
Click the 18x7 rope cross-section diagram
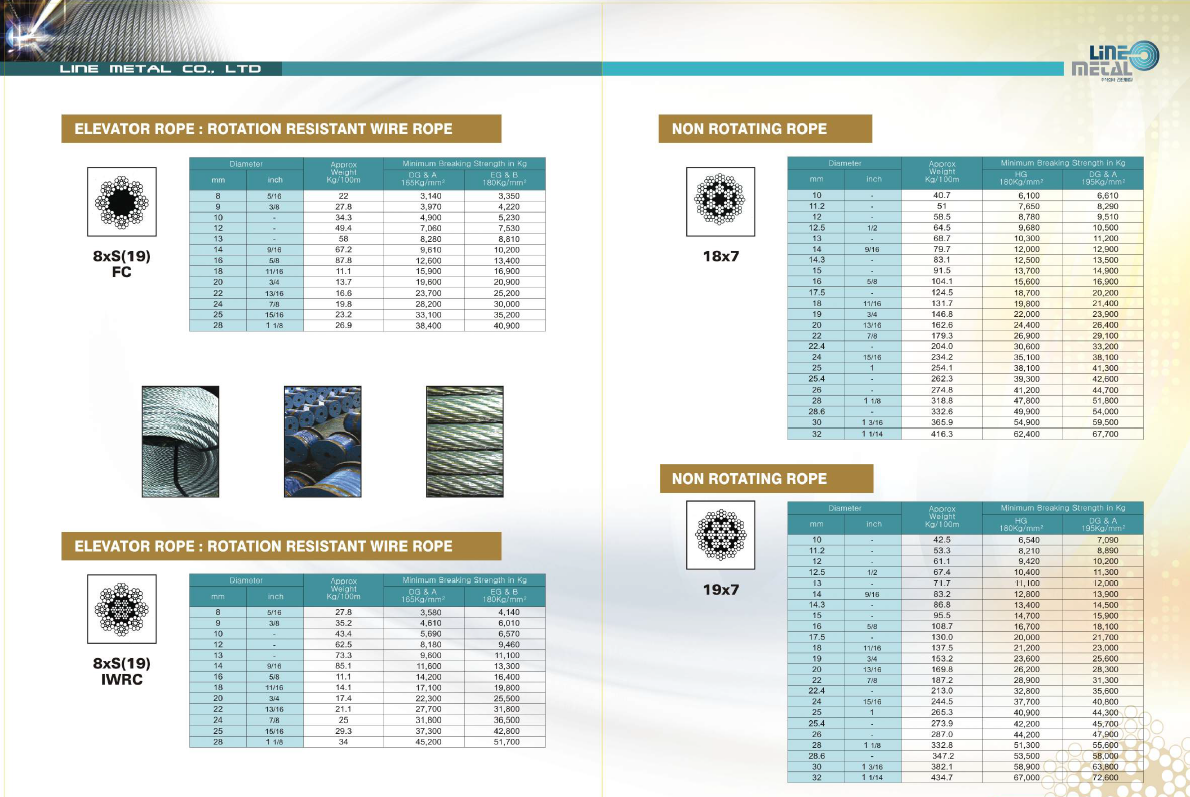click(719, 201)
